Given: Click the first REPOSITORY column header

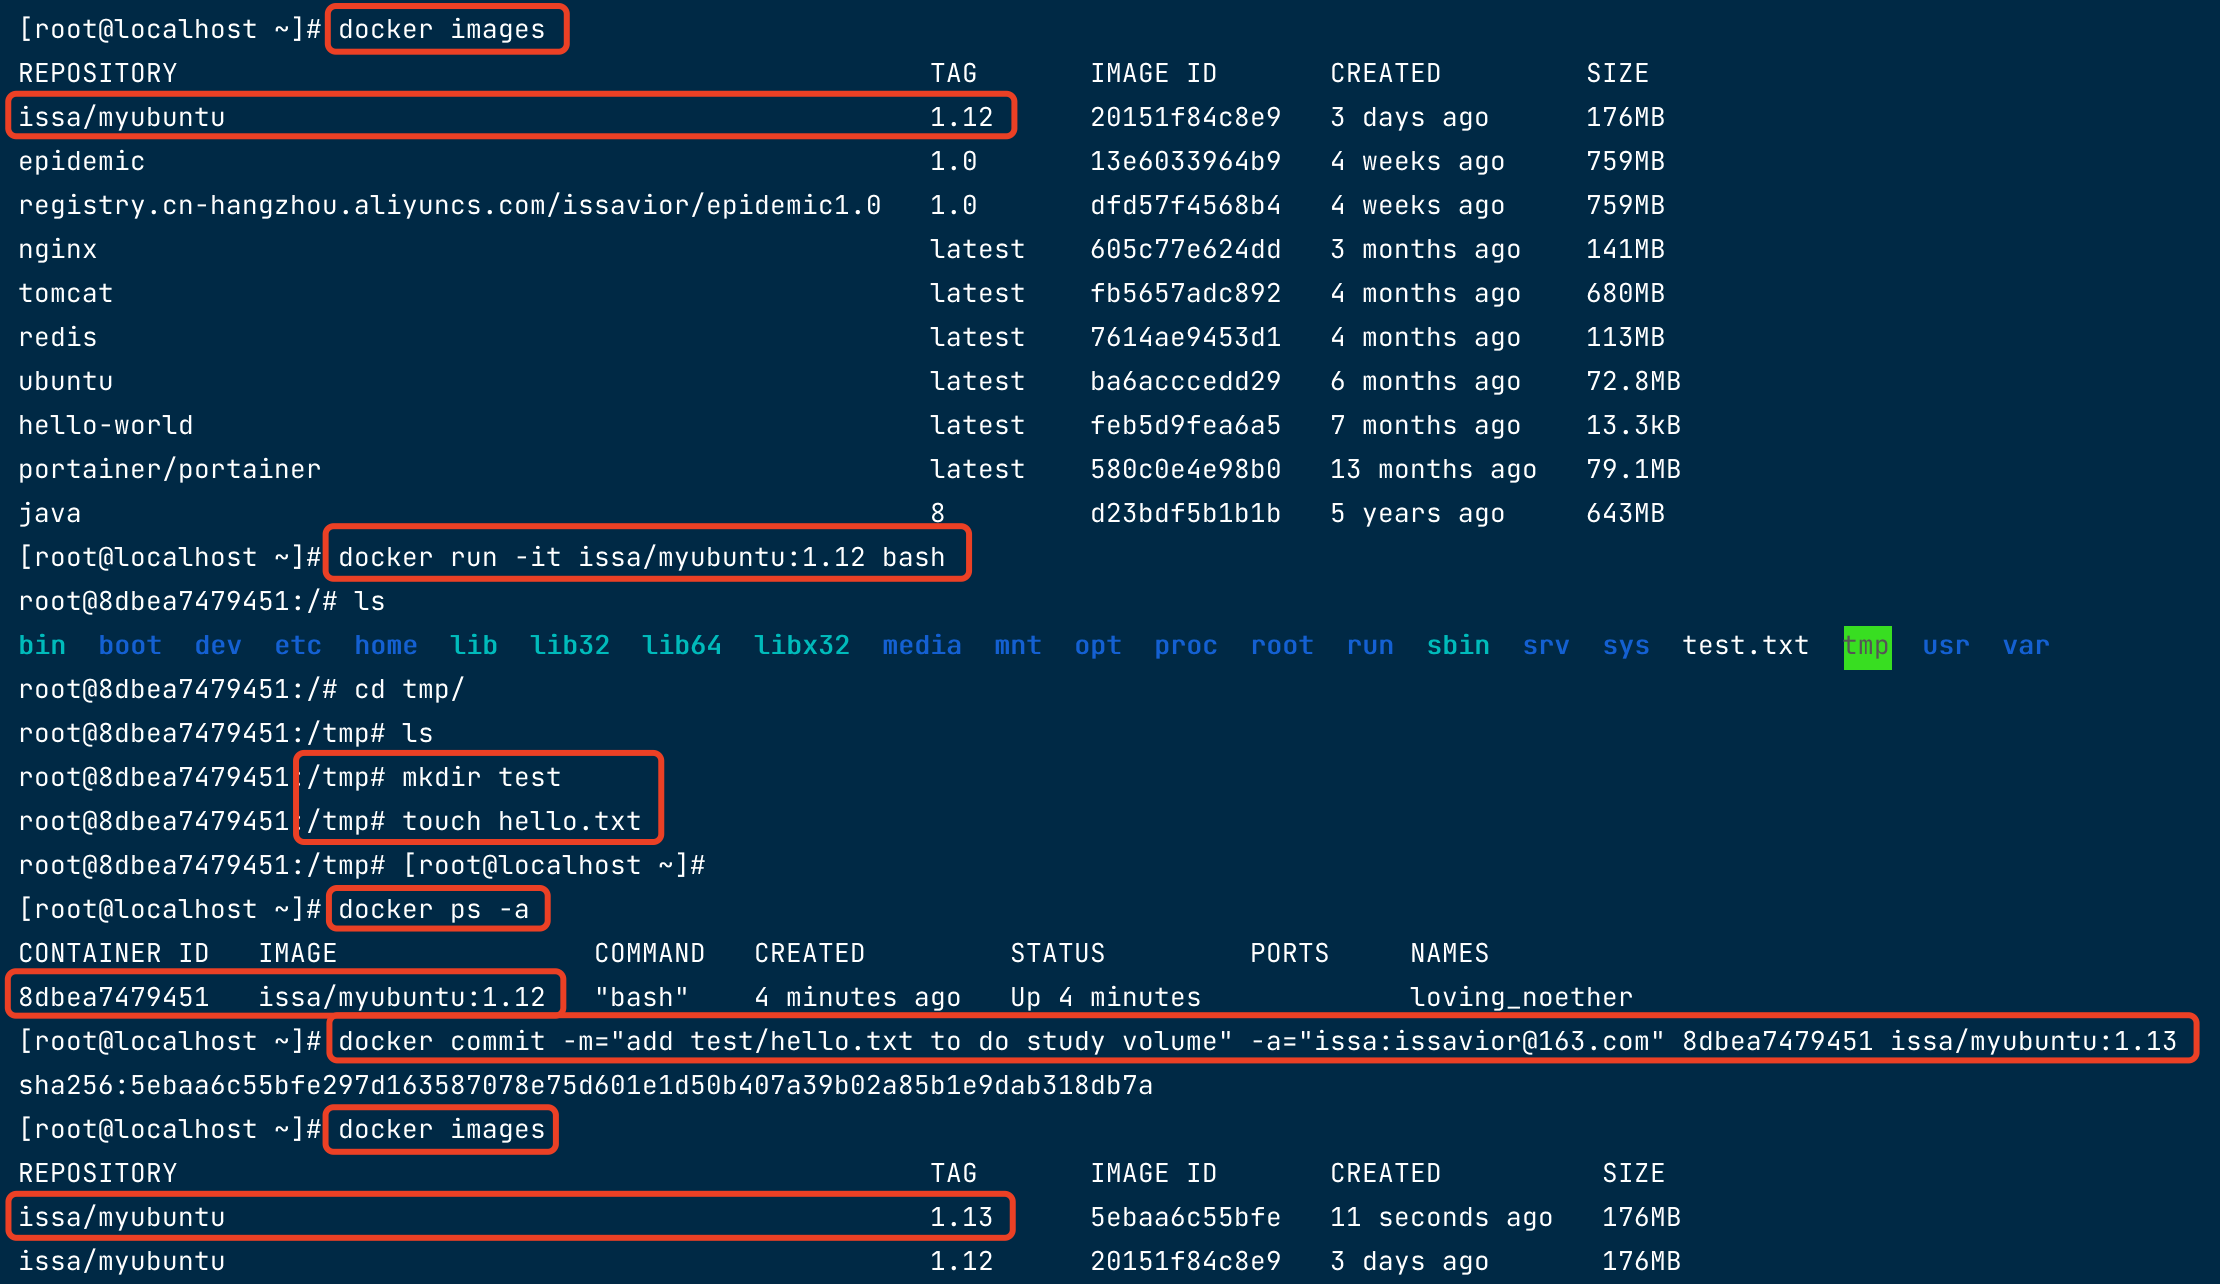Looking at the screenshot, I should pyautogui.click(x=98, y=73).
